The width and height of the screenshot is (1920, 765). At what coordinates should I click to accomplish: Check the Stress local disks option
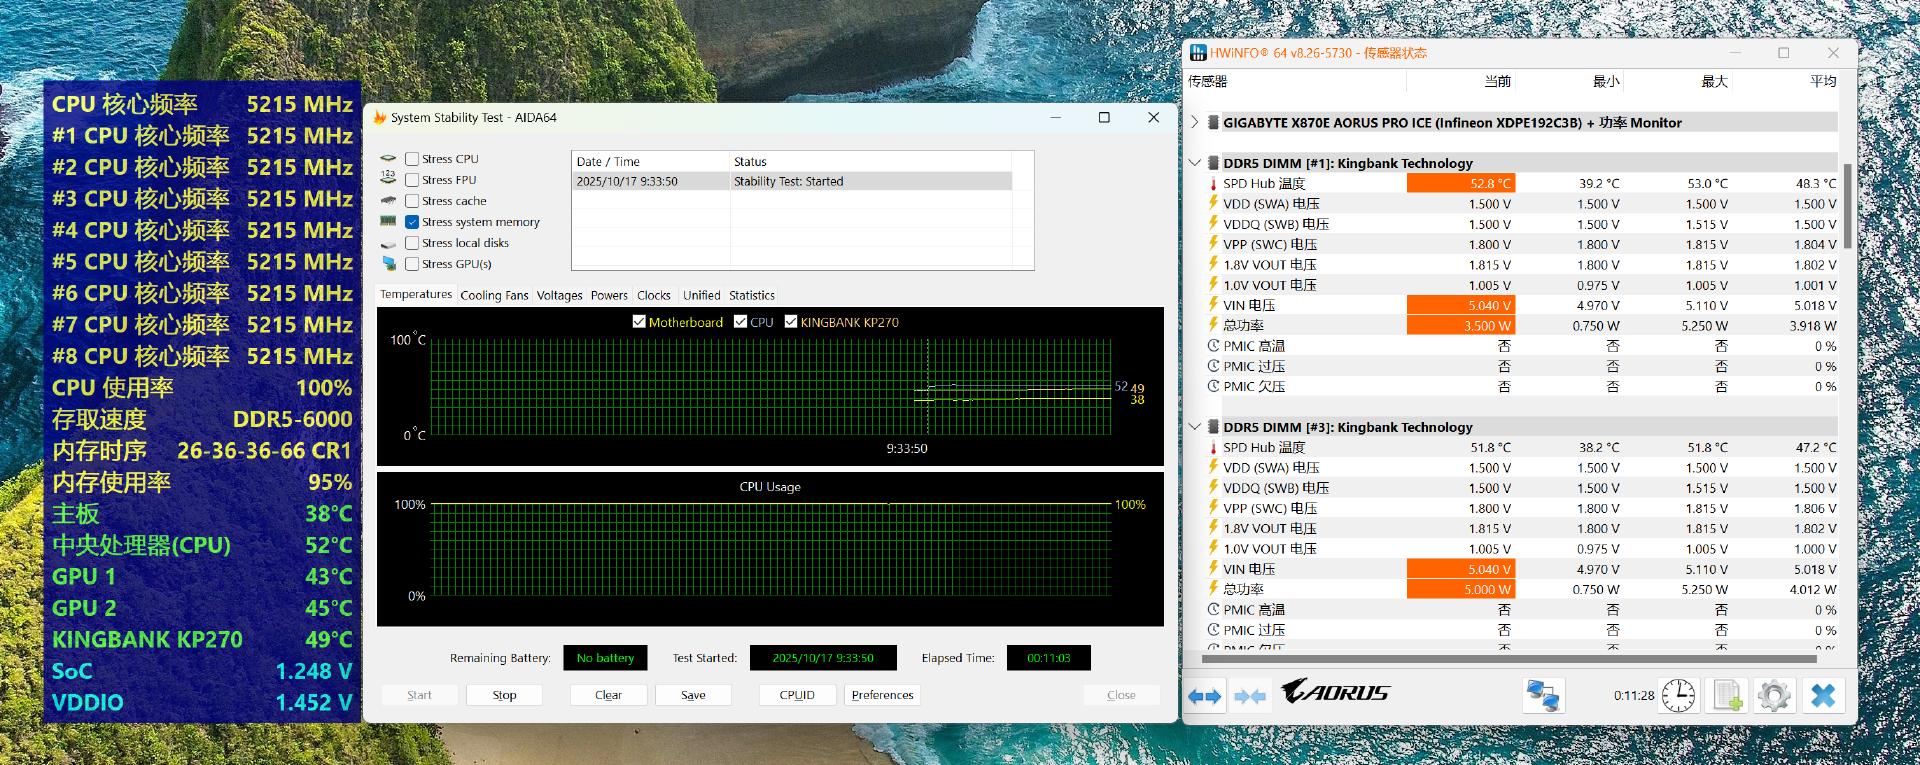pos(412,243)
